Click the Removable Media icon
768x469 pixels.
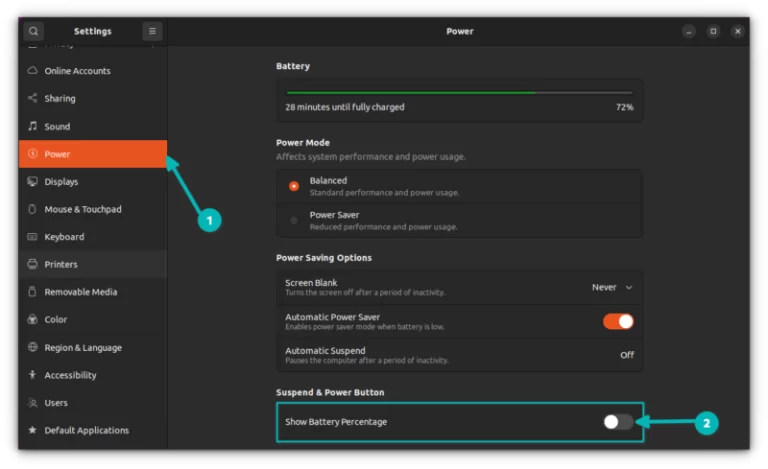pos(32,292)
